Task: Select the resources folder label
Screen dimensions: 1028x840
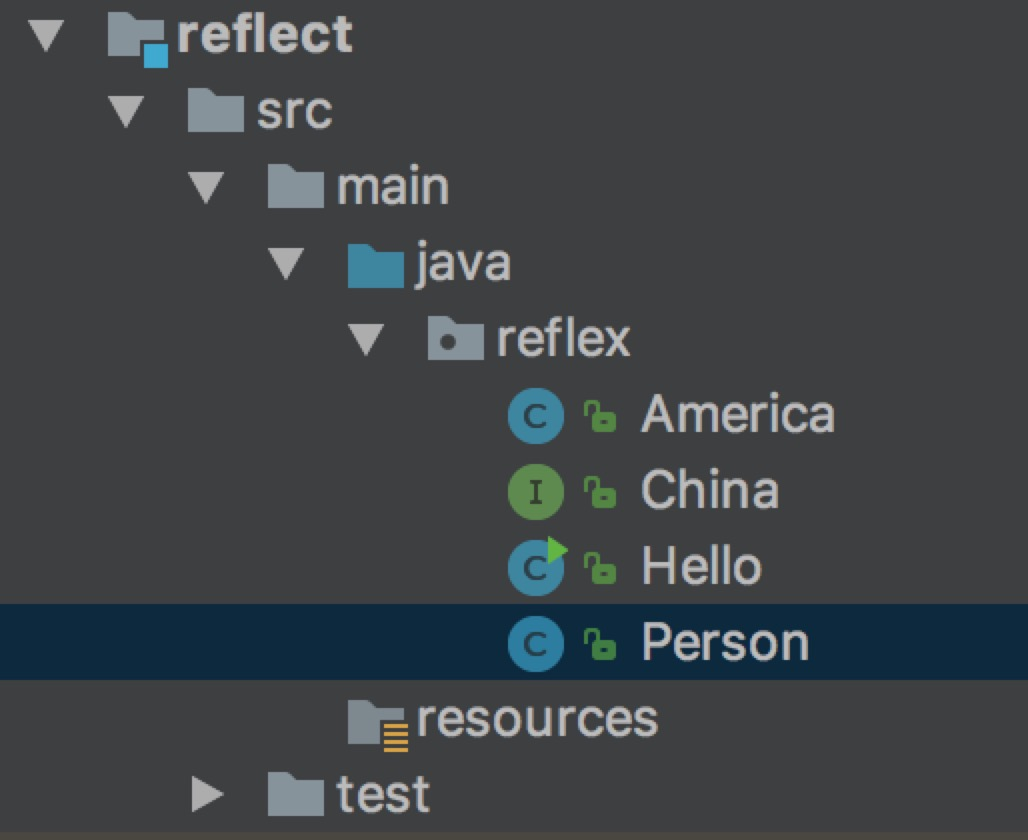Action: [537, 719]
